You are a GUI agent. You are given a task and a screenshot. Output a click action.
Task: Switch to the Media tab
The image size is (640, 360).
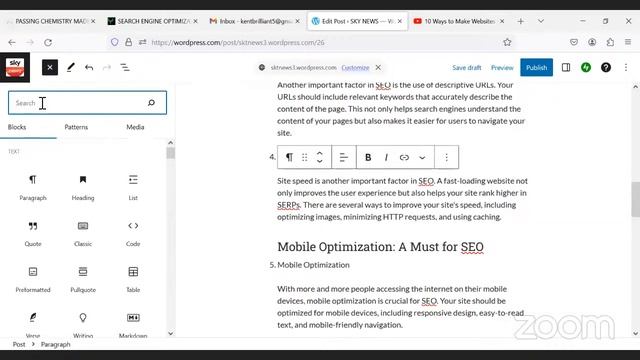pyautogui.click(x=135, y=127)
